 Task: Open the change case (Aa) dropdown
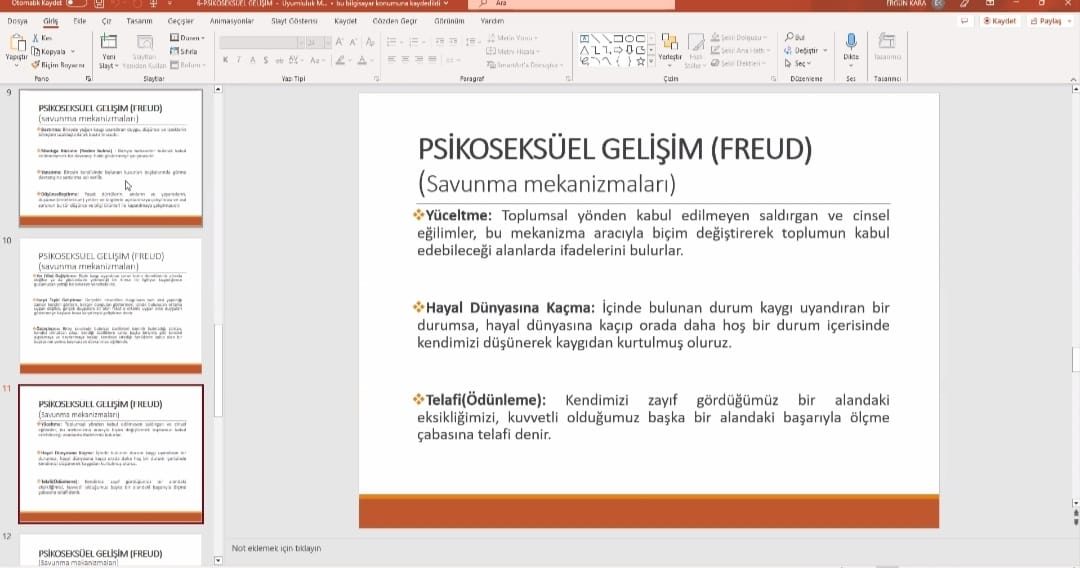316,61
